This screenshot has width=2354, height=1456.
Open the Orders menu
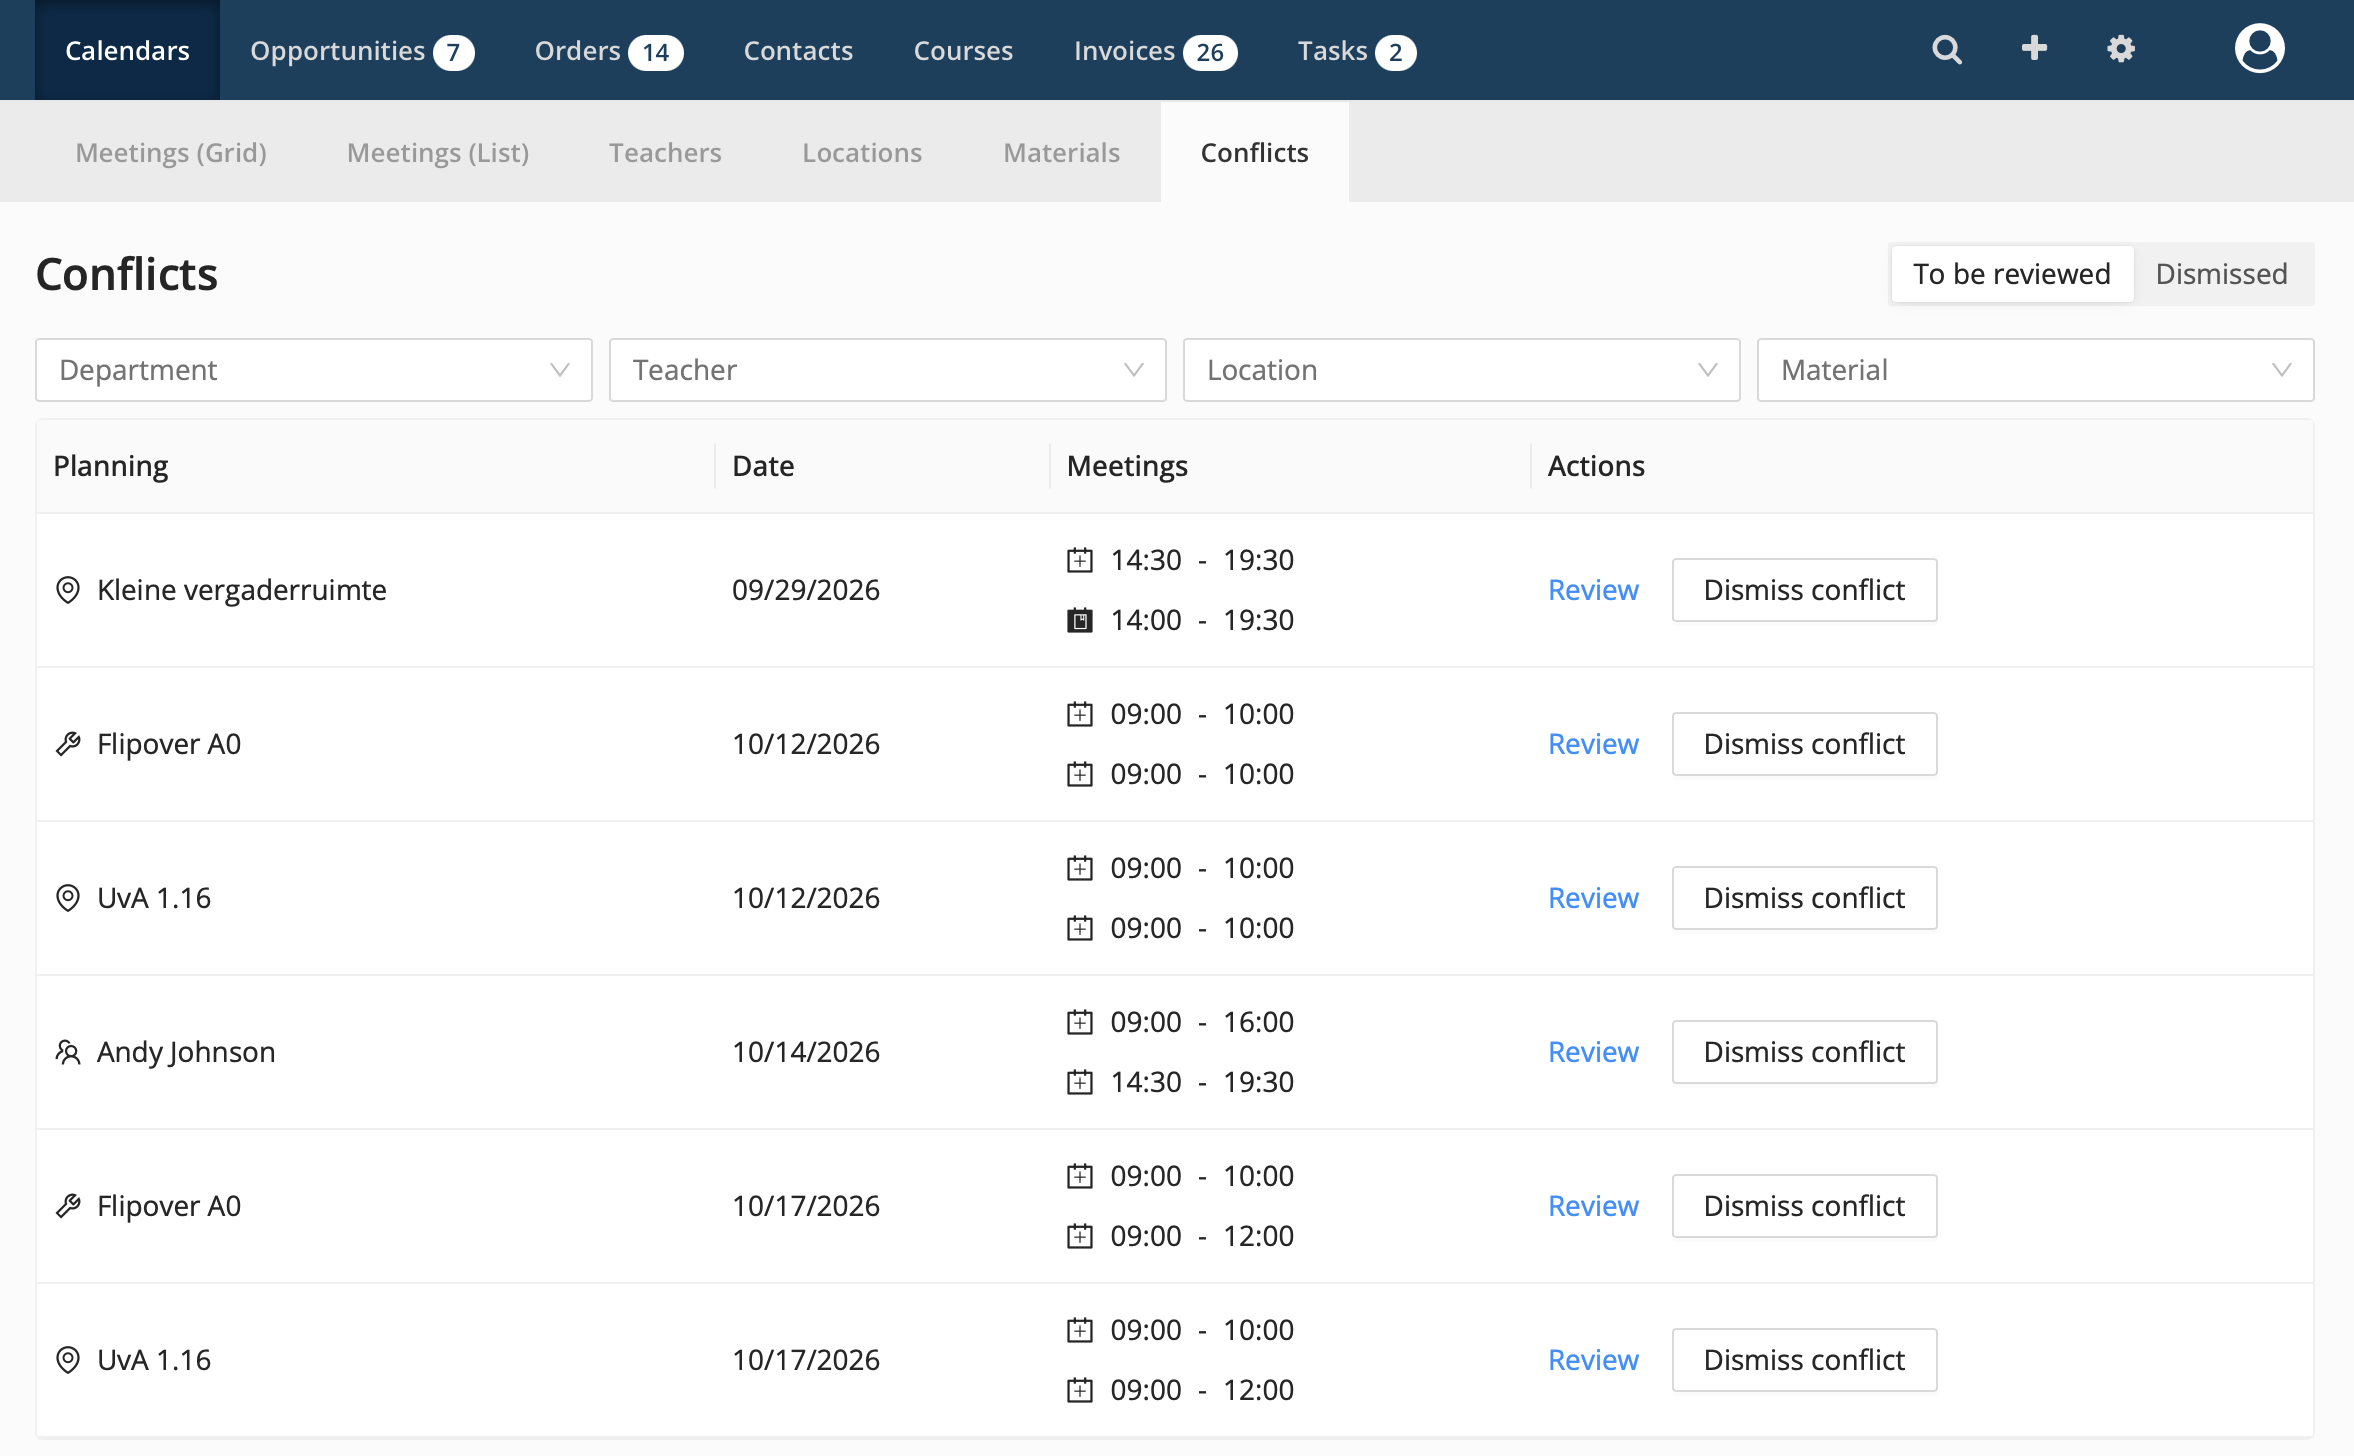pyautogui.click(x=609, y=51)
